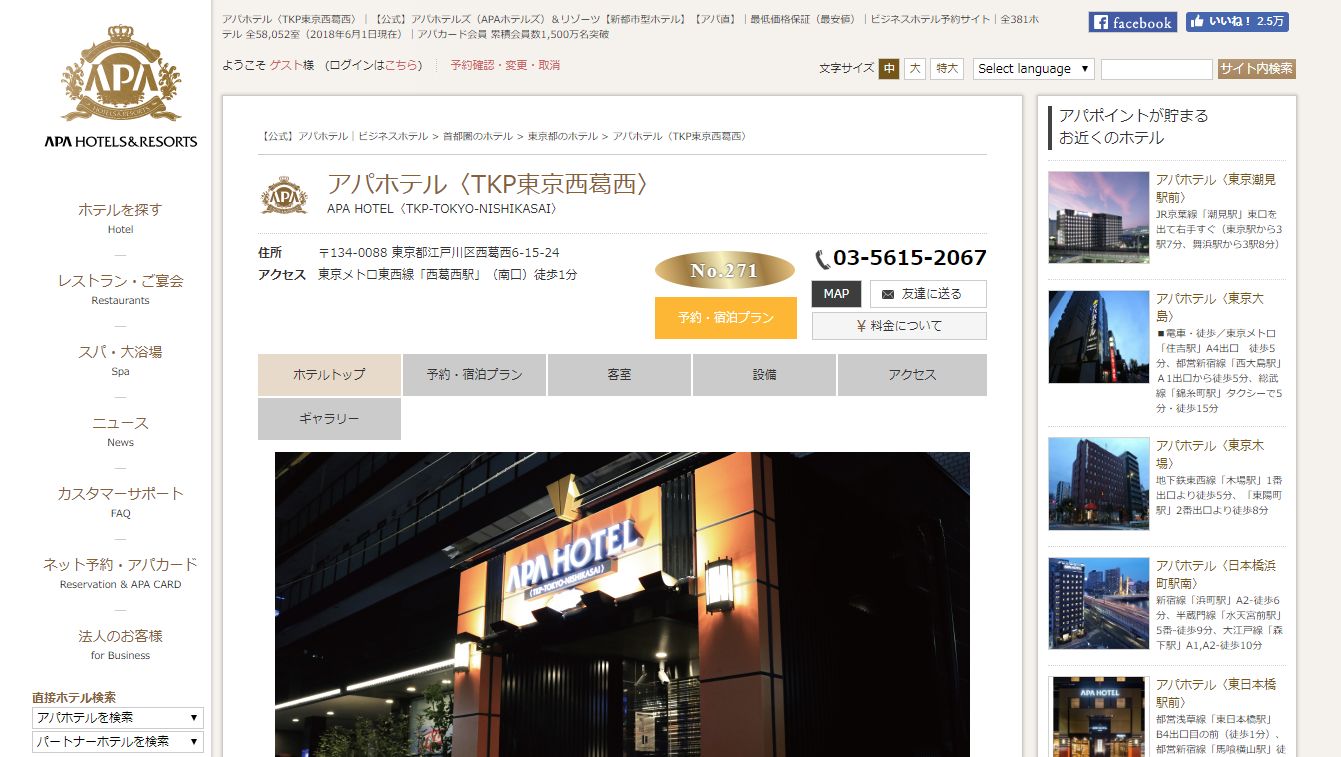Click the APA Hotels & Resorts crown logo
The image size is (1341, 757).
pyautogui.click(x=121, y=86)
